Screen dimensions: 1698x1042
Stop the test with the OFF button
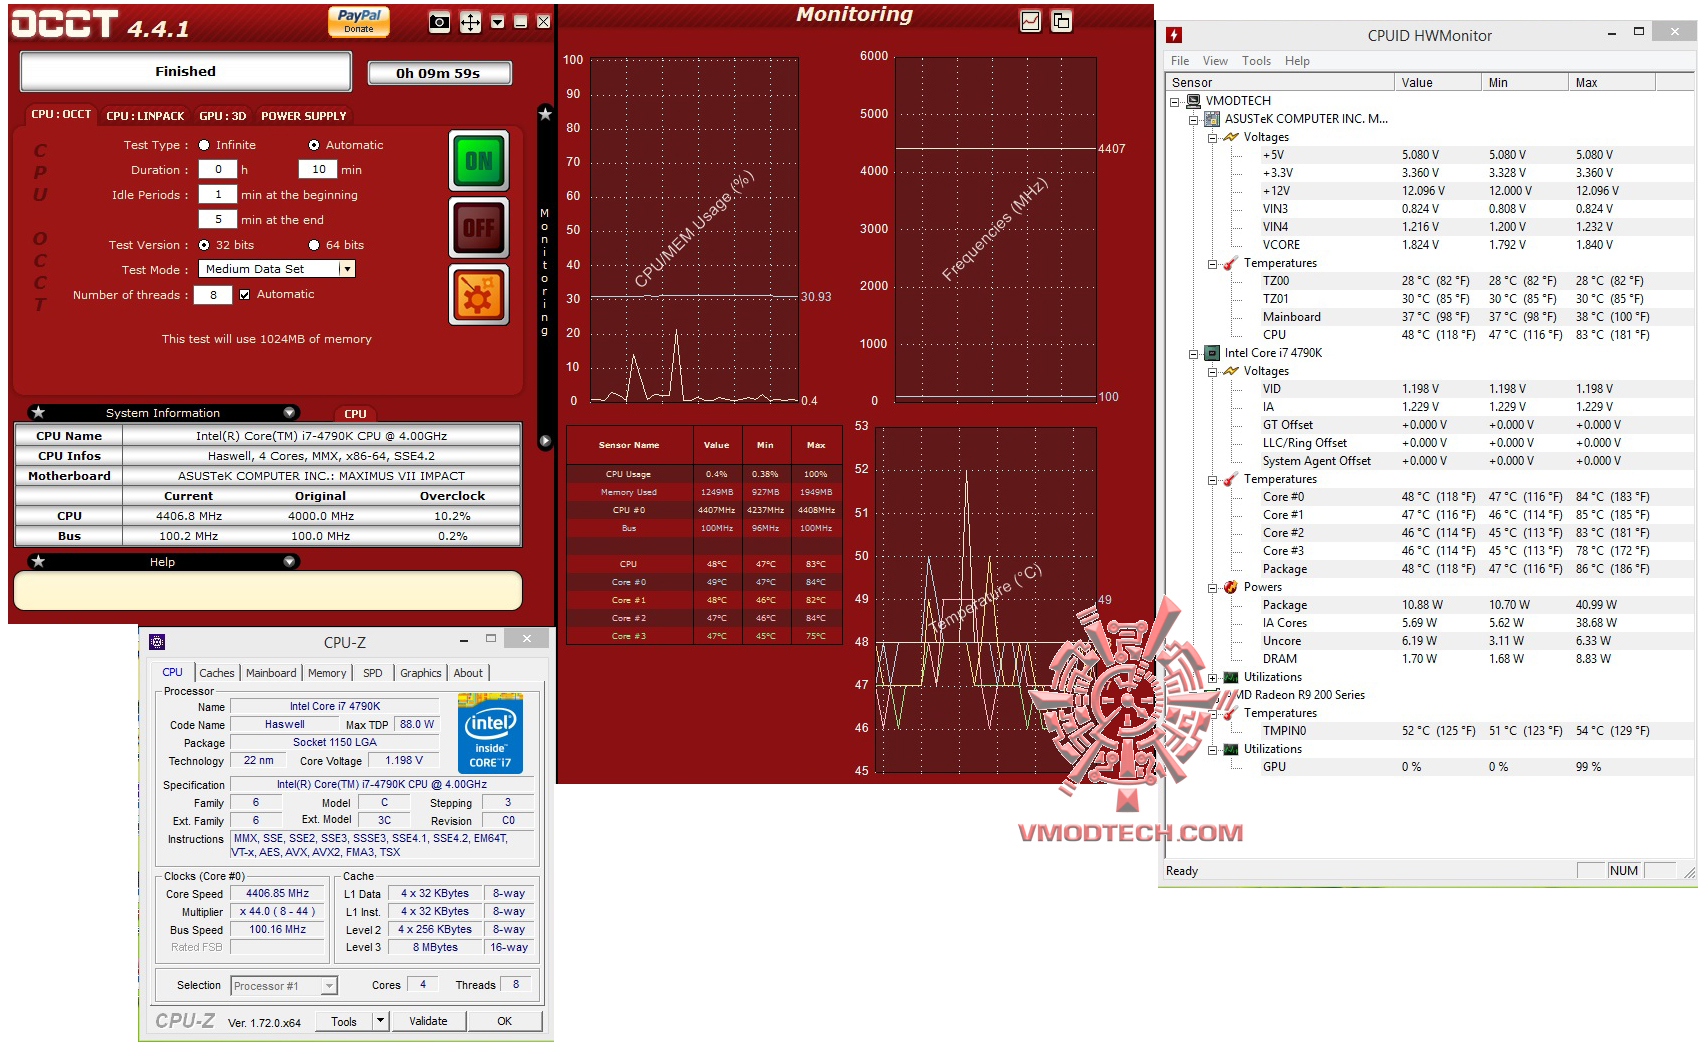click(x=478, y=228)
